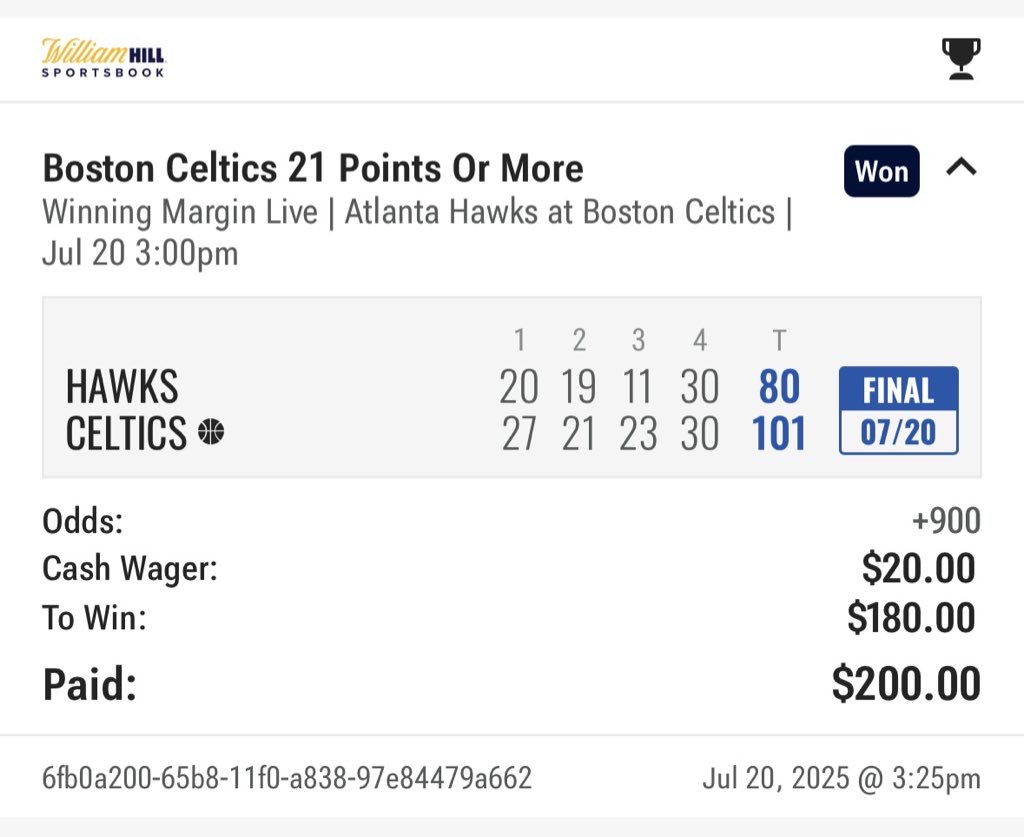
Task: Click the Jul 20, 2025 timestamp
Action: pos(841,778)
